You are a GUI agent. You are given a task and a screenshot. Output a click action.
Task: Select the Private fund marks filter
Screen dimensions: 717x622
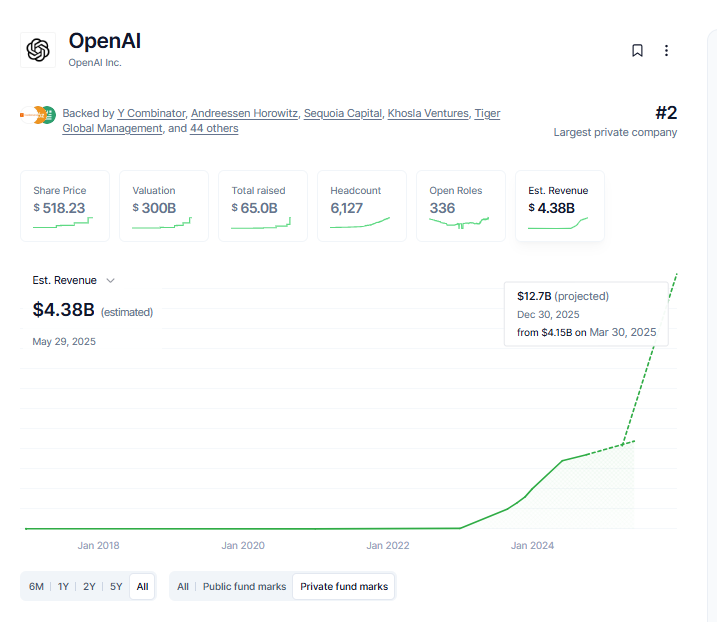click(x=344, y=586)
